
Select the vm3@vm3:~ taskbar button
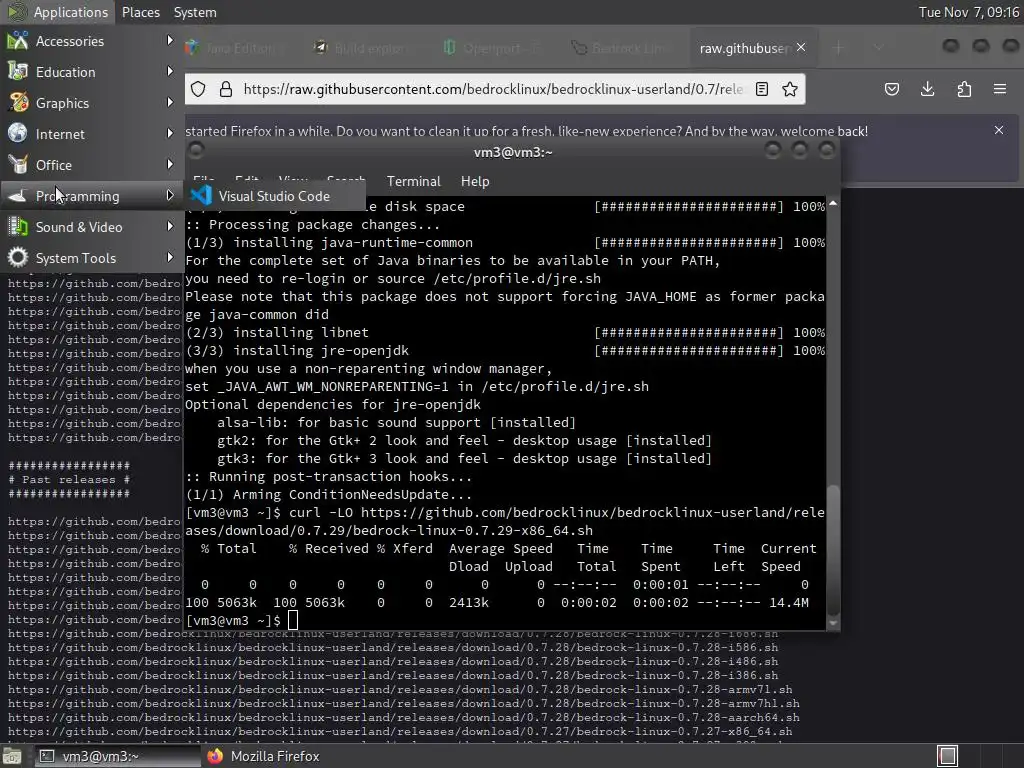(116, 756)
